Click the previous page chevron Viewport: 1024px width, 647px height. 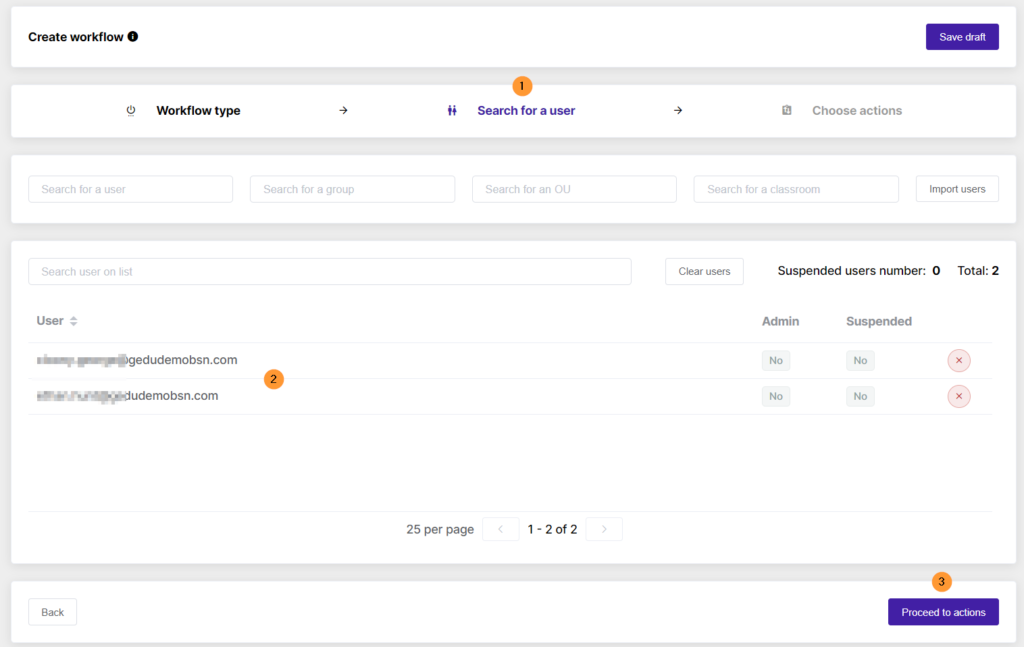[x=500, y=529]
